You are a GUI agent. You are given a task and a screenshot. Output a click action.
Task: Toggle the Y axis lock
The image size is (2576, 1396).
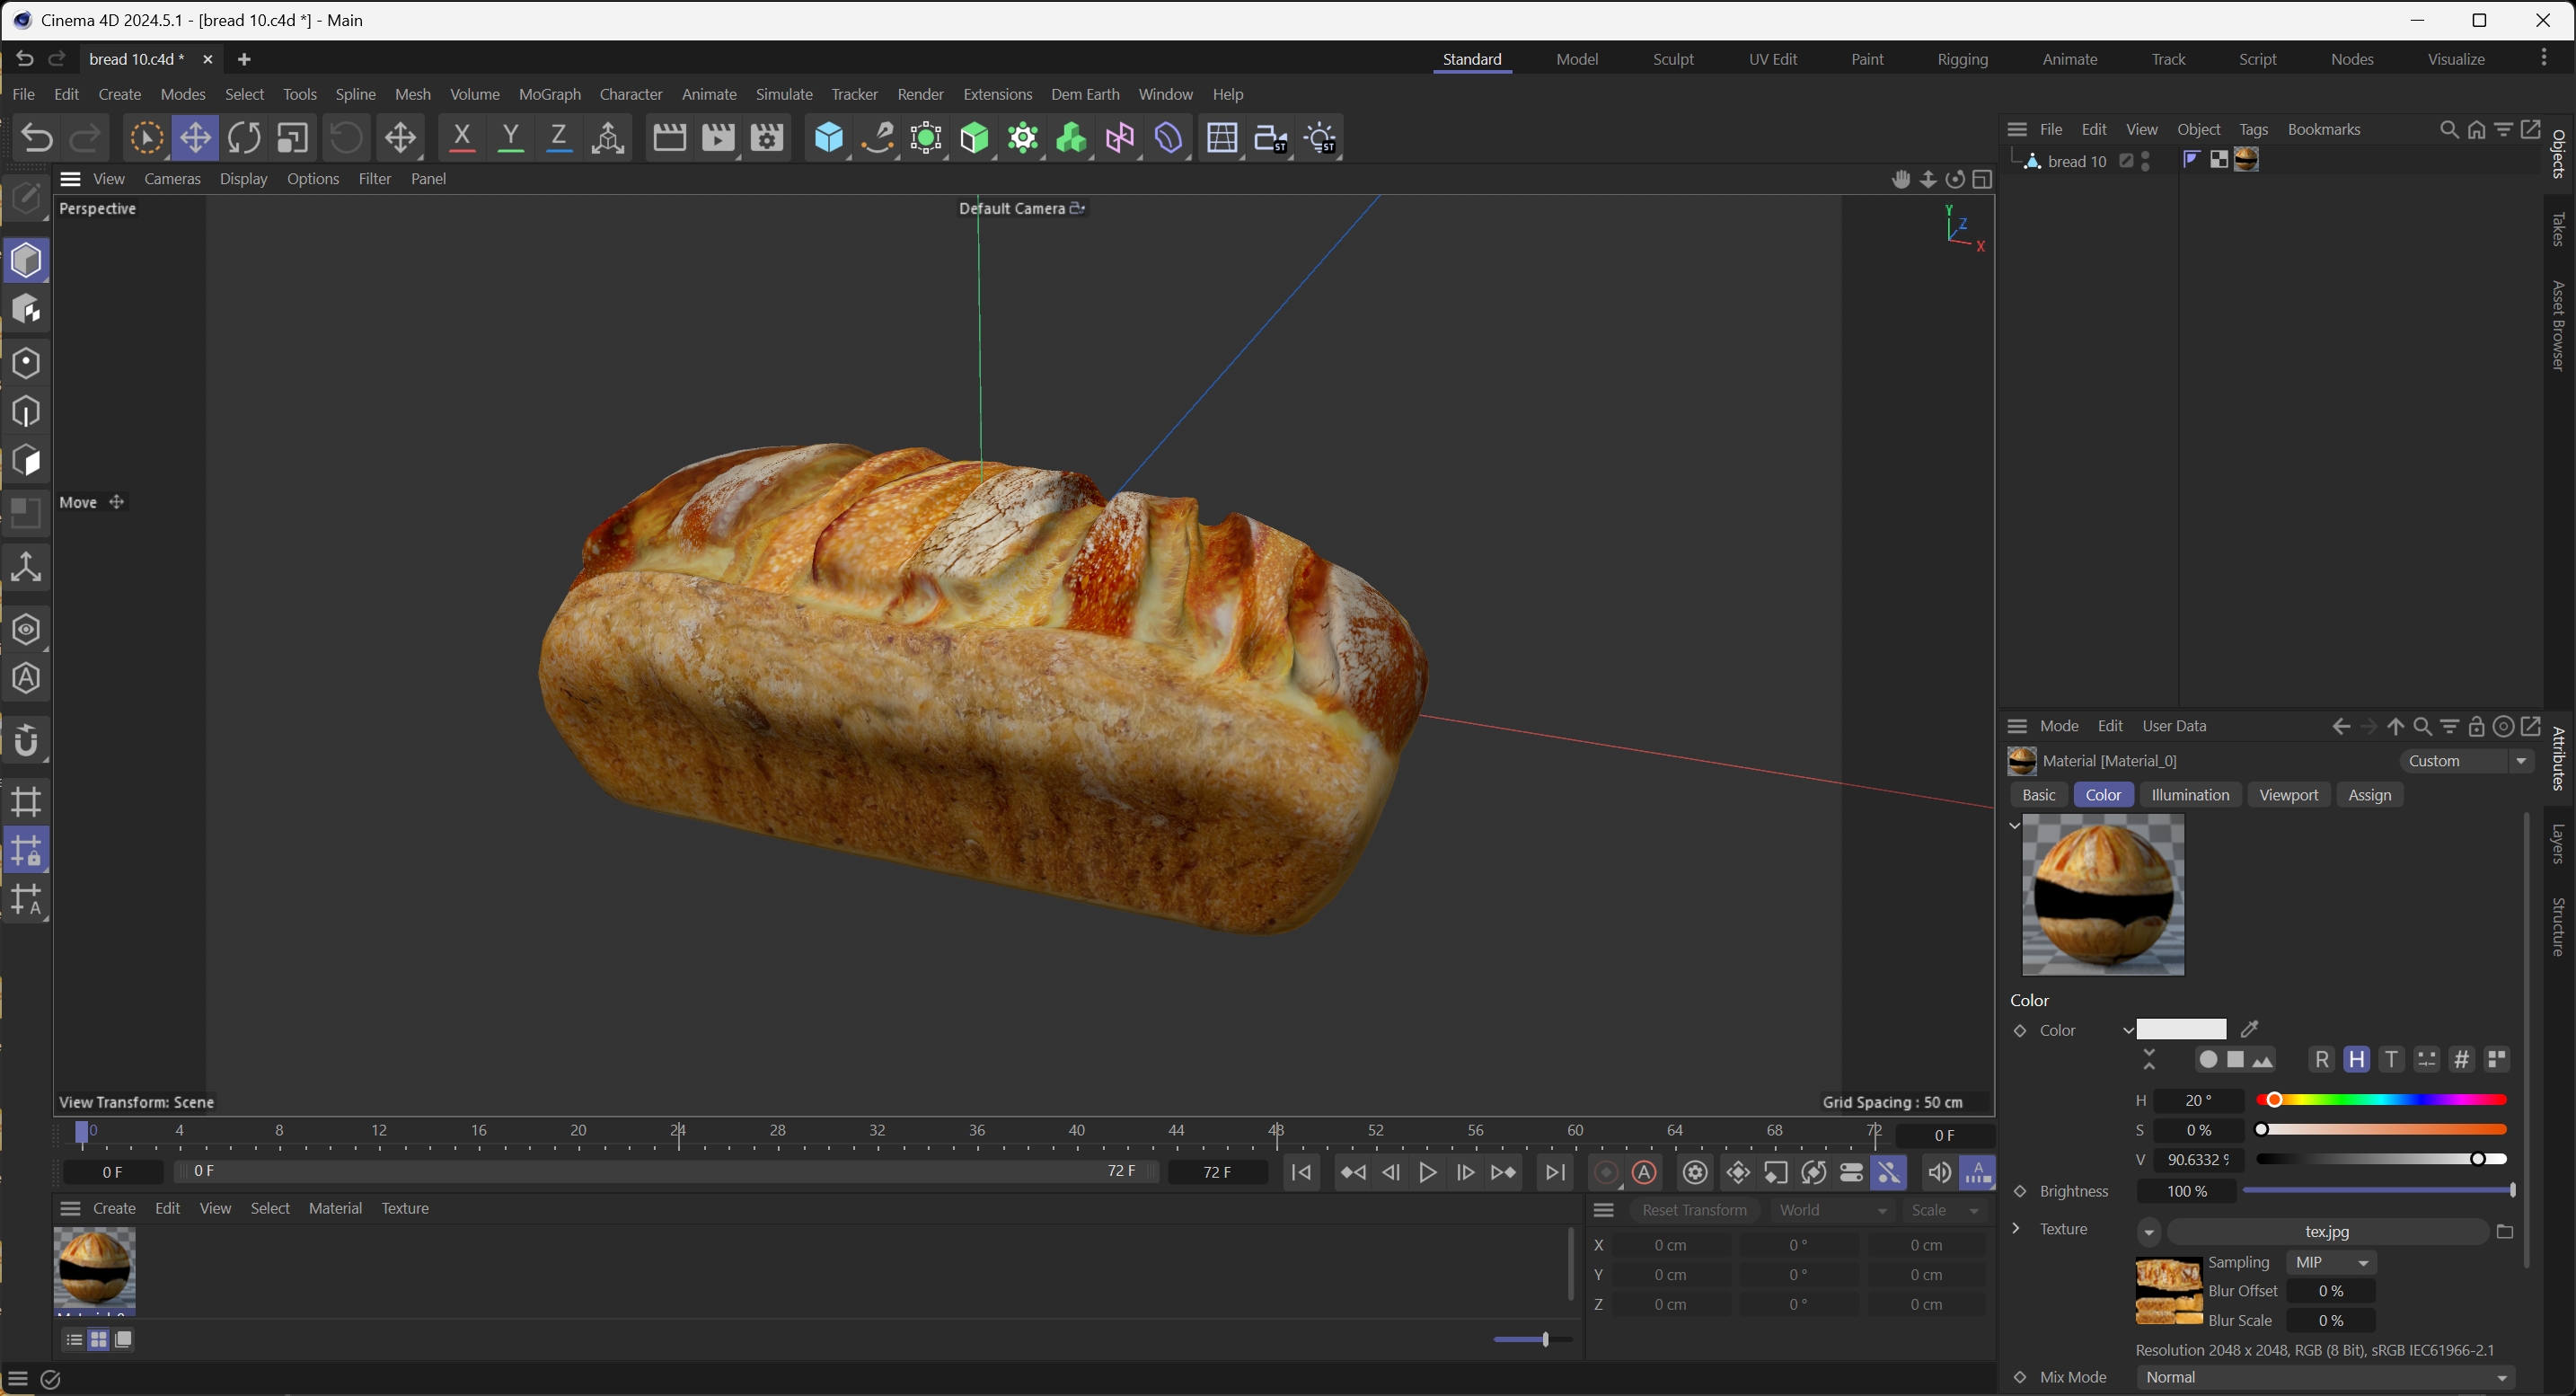(510, 138)
